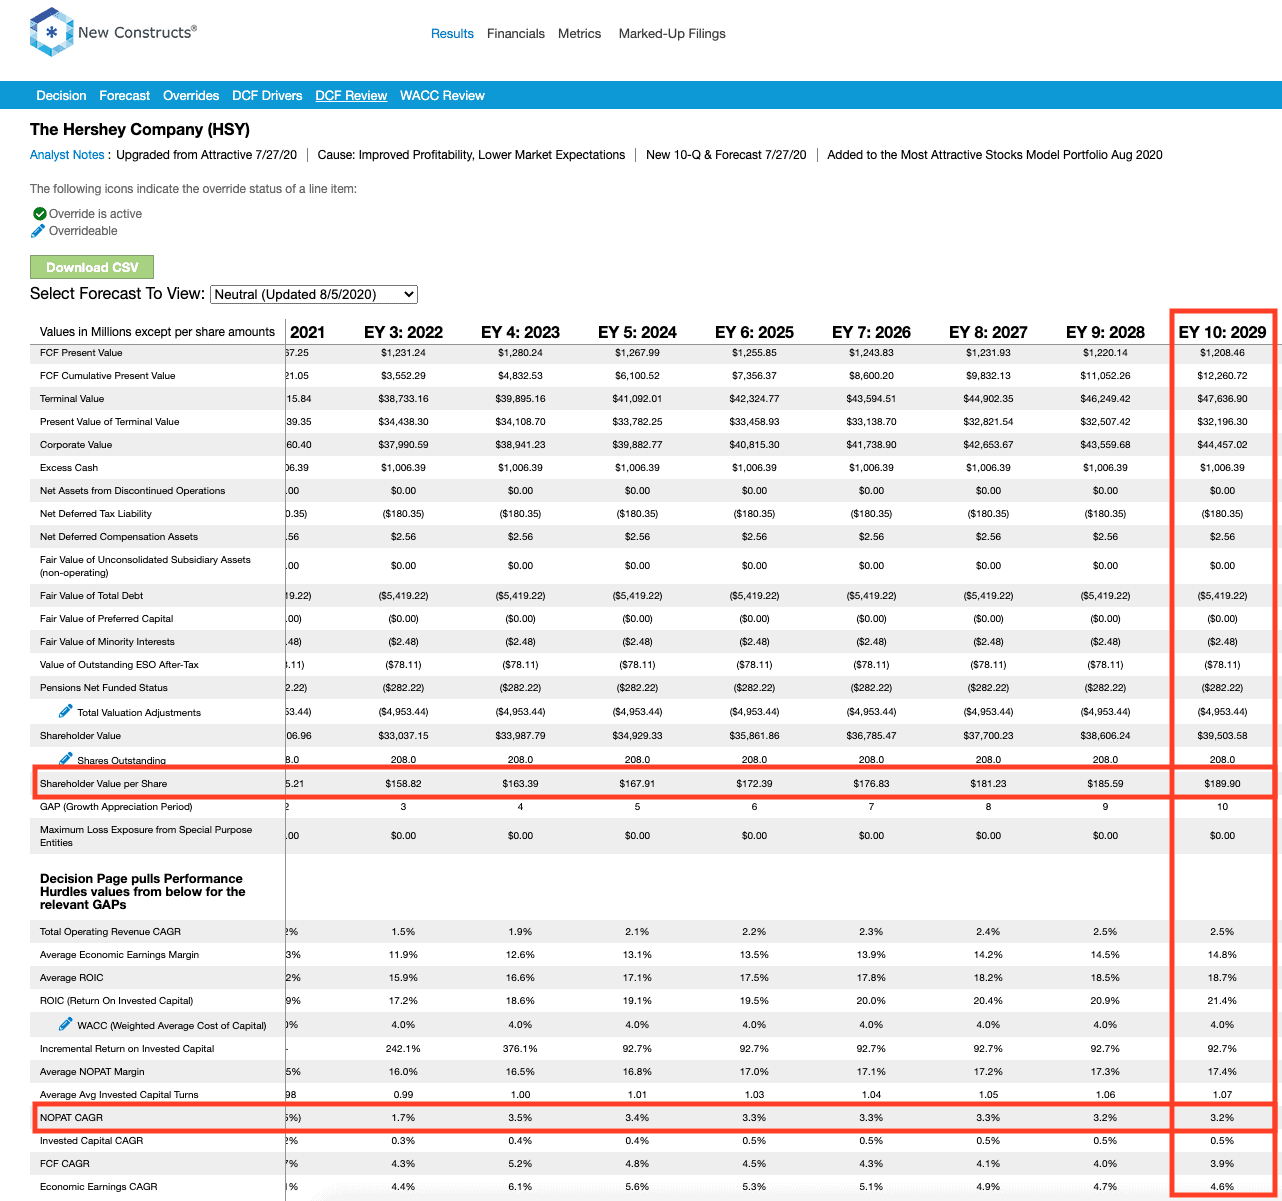Click the Terminal Value row label
Image resolution: width=1282 pixels, height=1201 pixels.
click(x=72, y=399)
